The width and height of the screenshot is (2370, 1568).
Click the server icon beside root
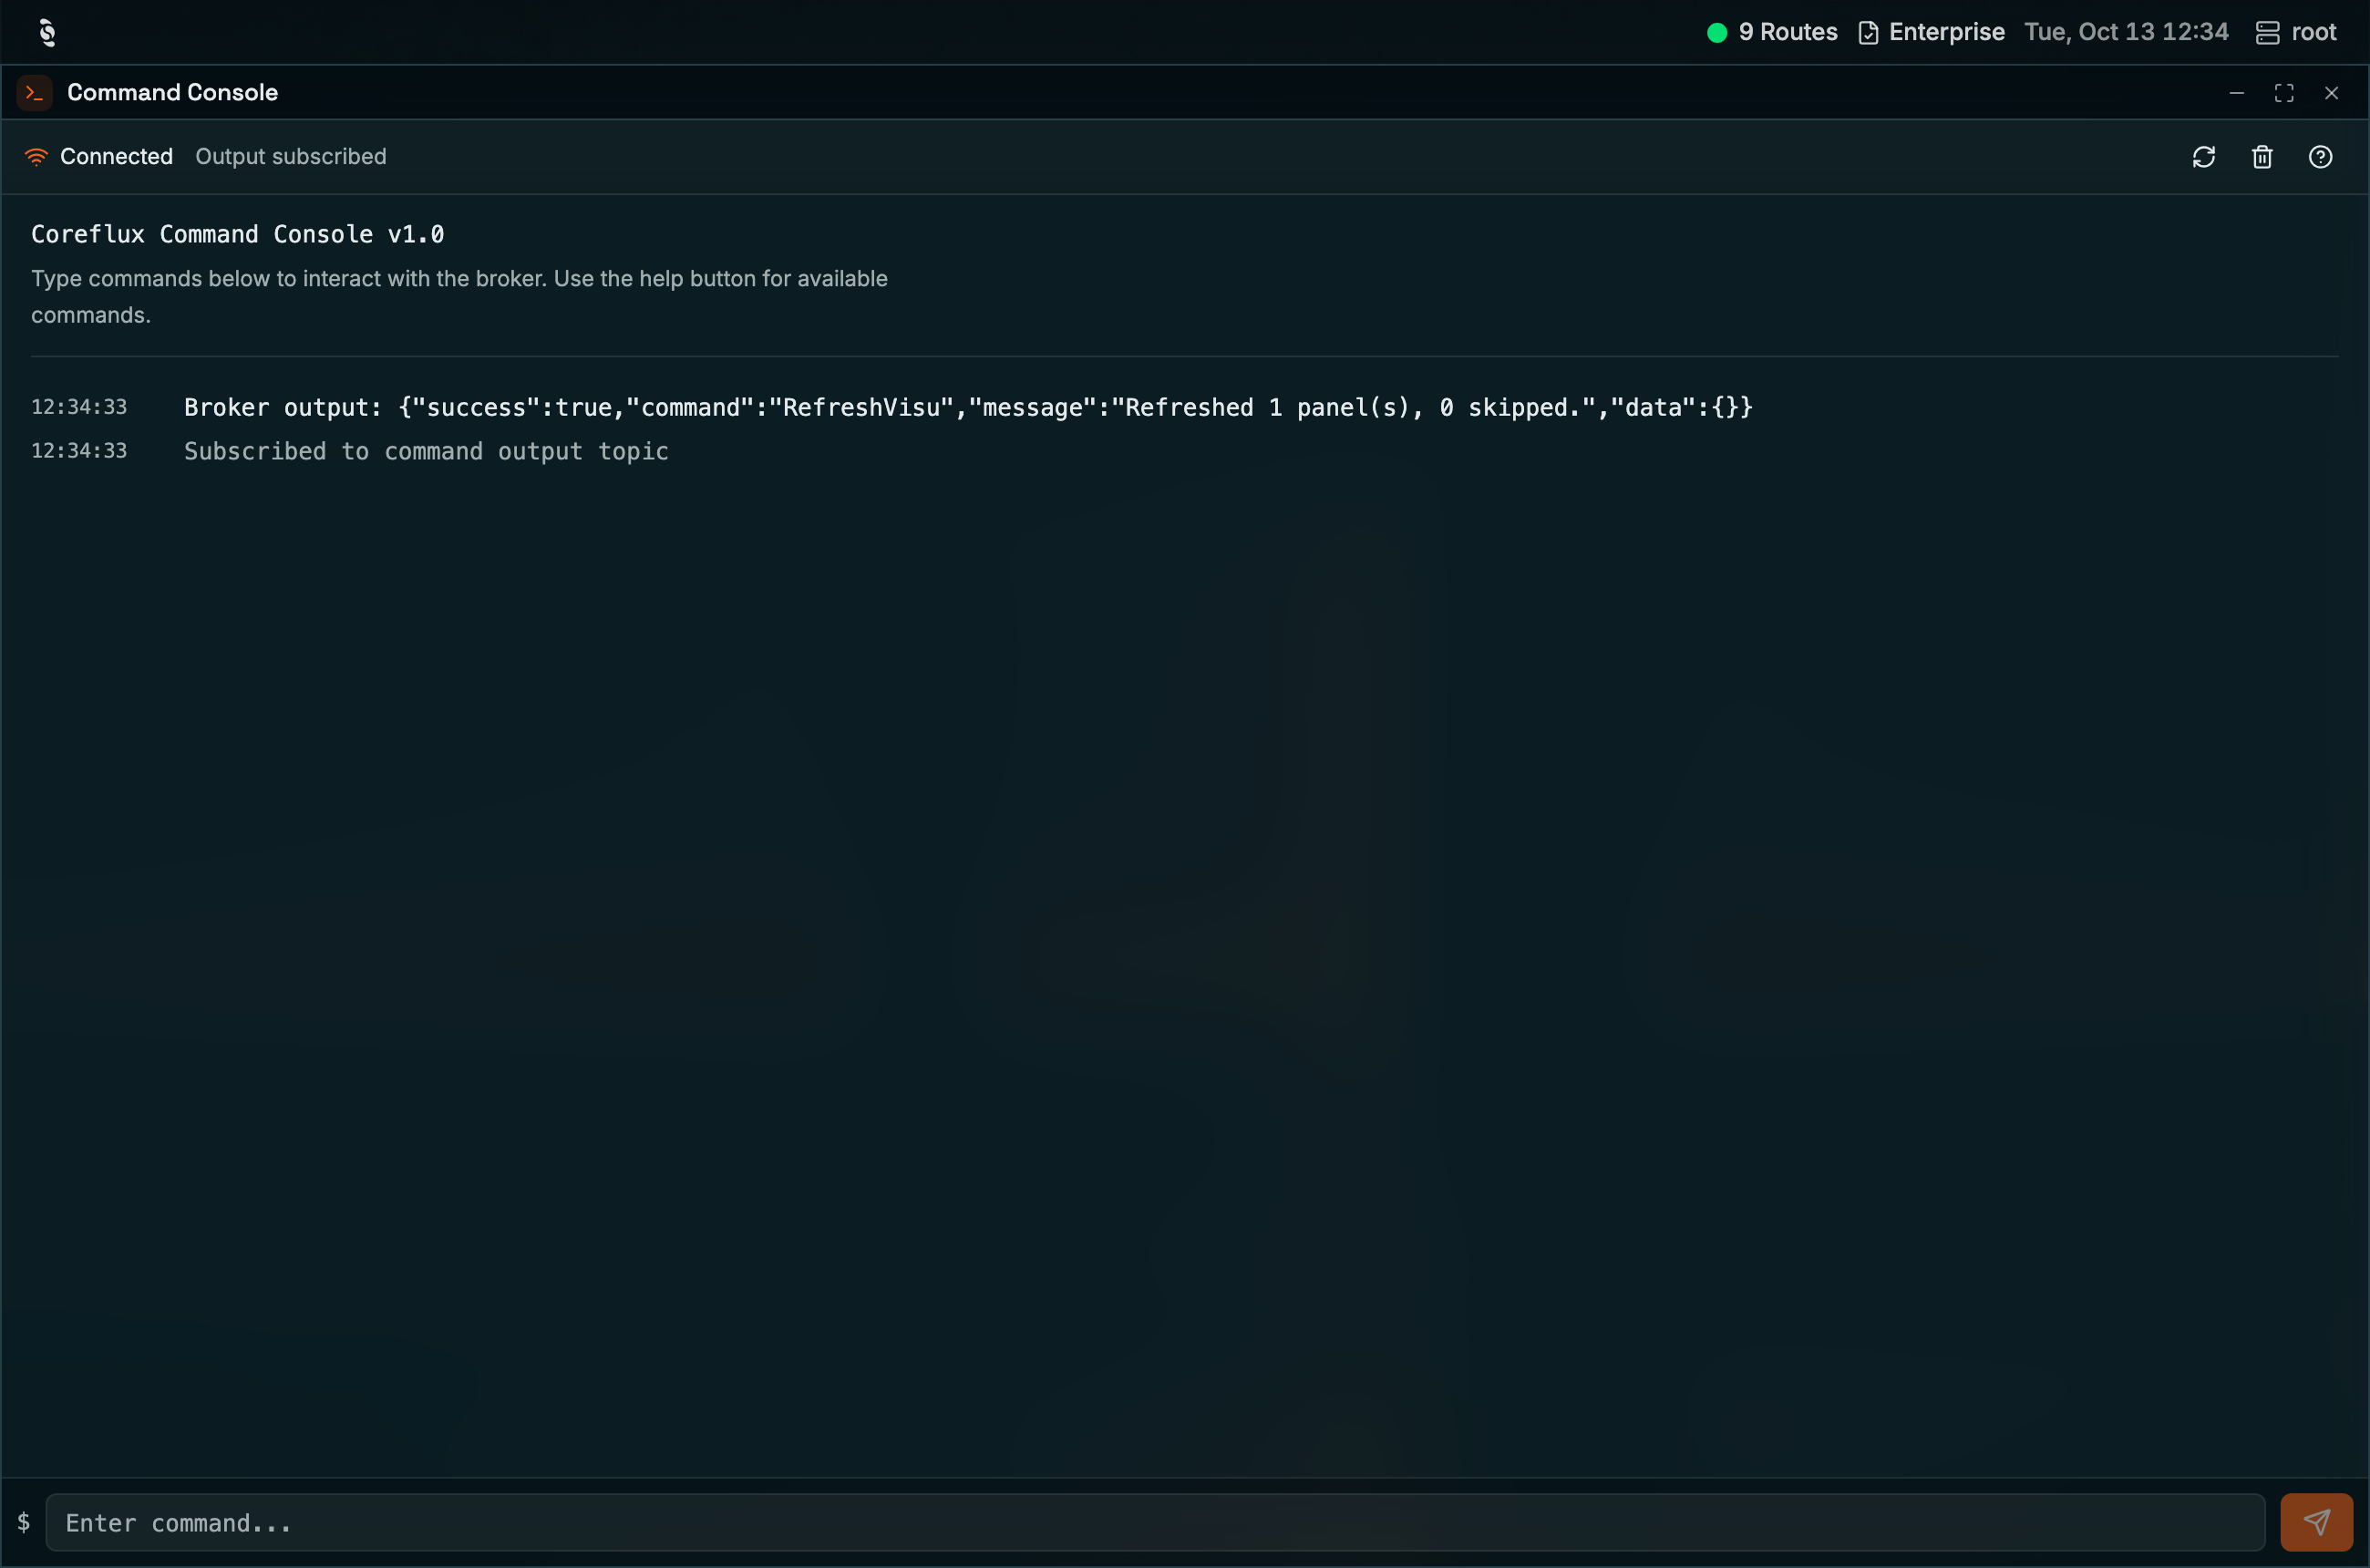(x=2267, y=33)
